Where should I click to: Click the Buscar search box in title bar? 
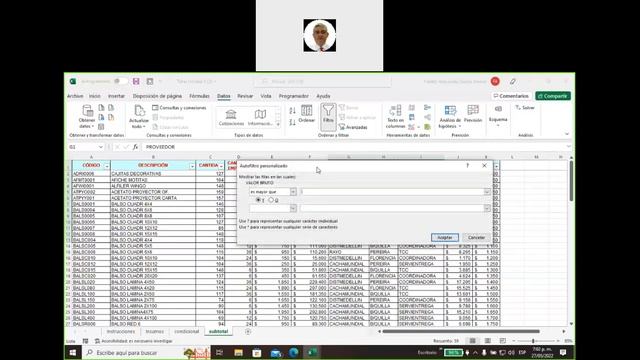(x=323, y=82)
